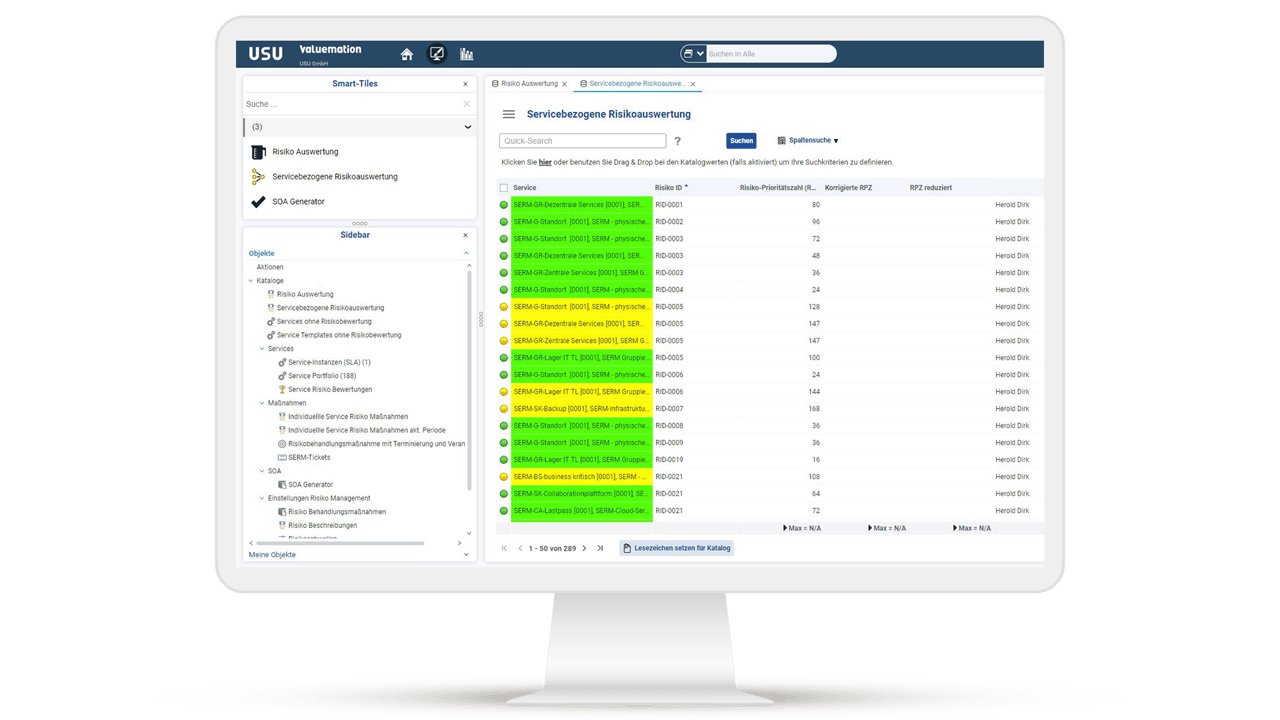Click icon of Services ohne Risikobewertung tree item
The height and width of the screenshot is (720, 1280).
[x=271, y=322]
